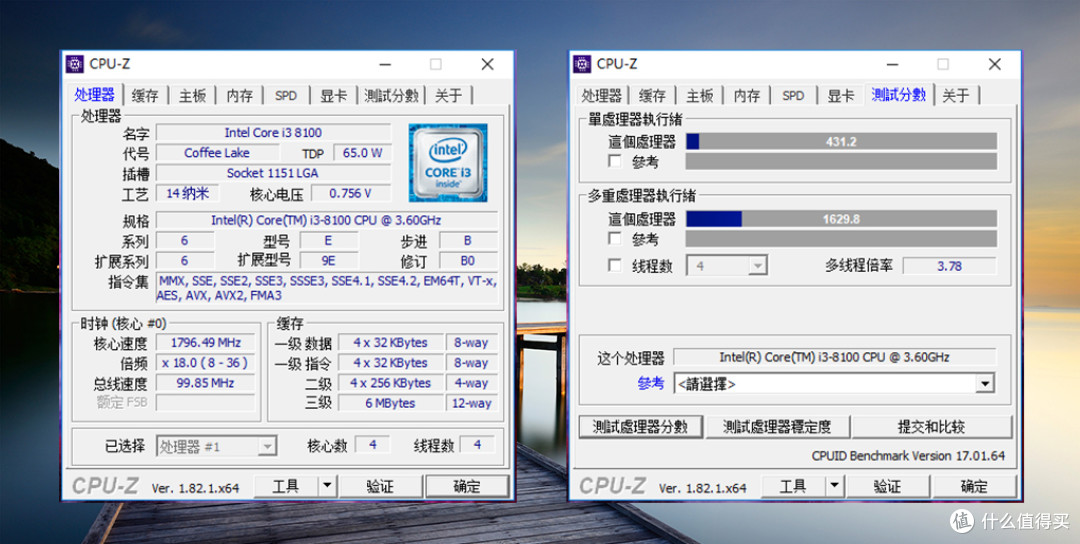This screenshot has height=544, width=1080.
Task: Open the 显卡 tab in left CPU-Z window
Action: click(x=333, y=96)
